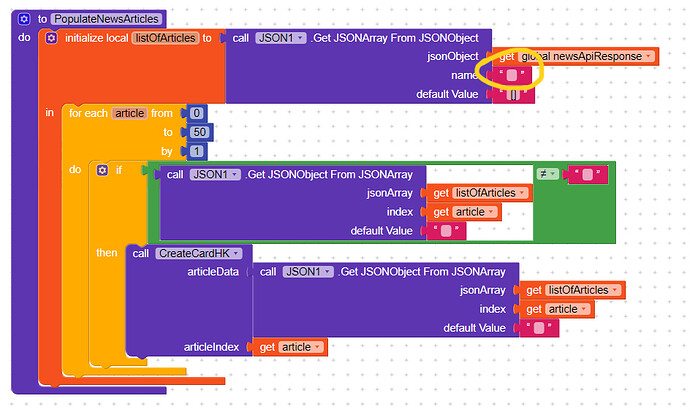Click the articleData parameter label
This screenshot has width=690, height=412.
tap(213, 272)
